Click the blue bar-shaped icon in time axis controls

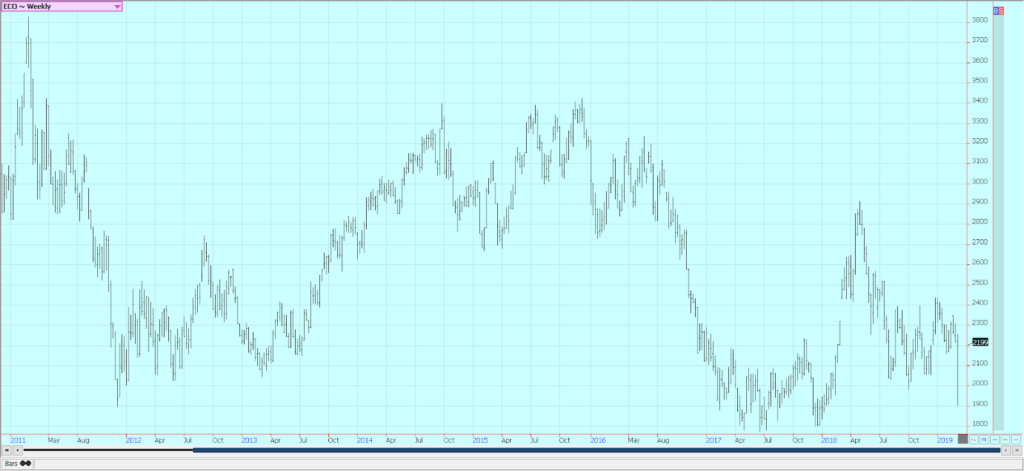pos(984,440)
